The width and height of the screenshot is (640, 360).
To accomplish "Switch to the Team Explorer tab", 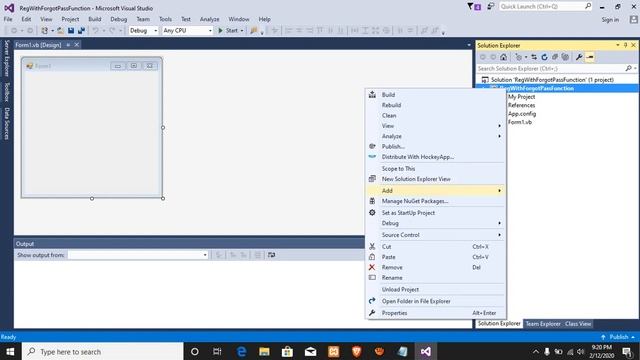I will click(543, 324).
